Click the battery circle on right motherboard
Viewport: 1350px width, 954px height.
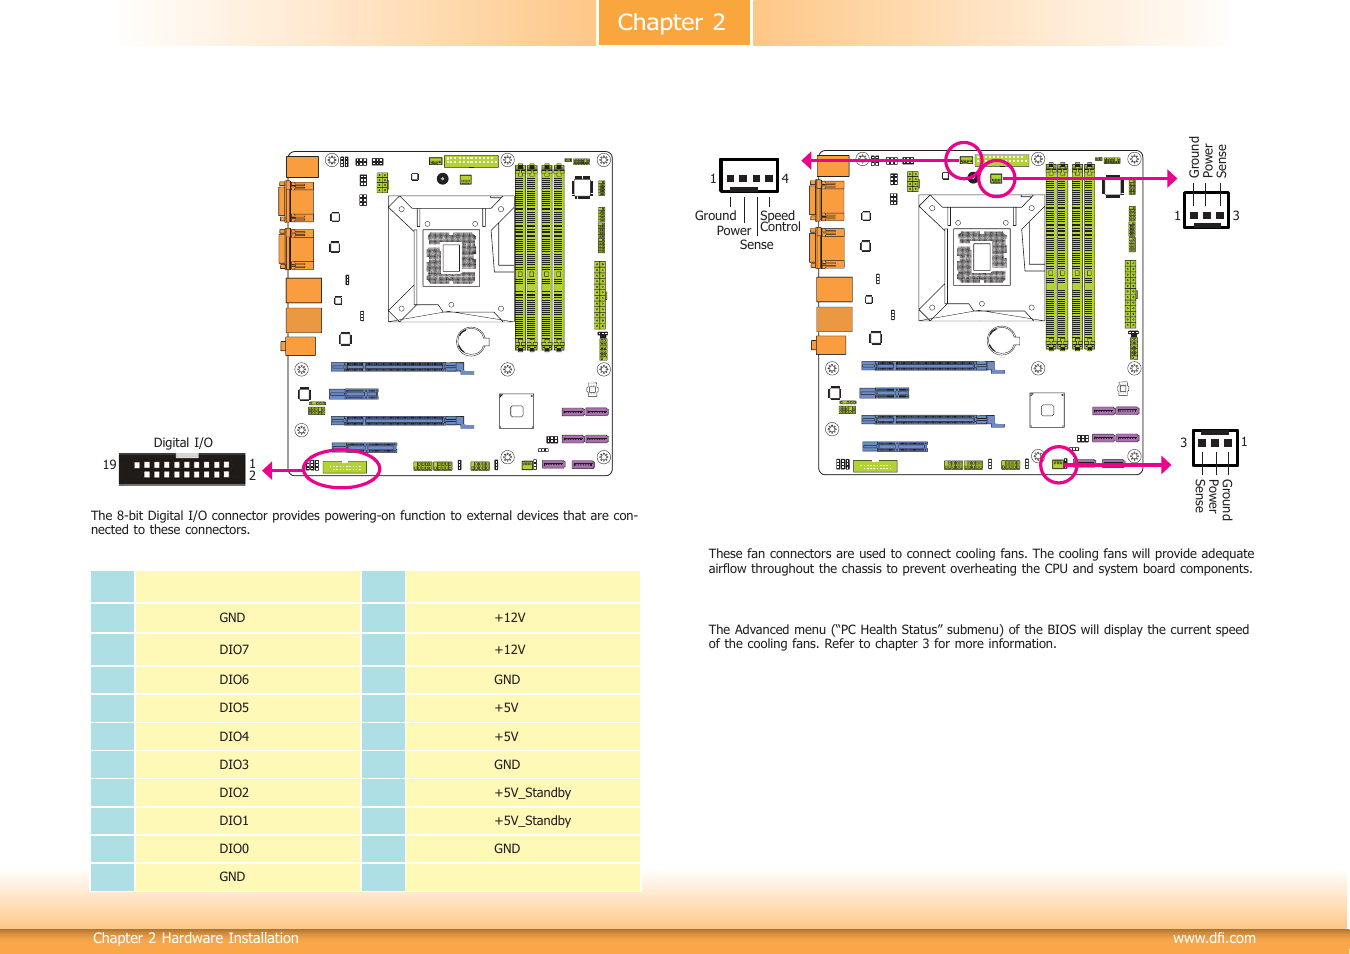coord(1003,341)
